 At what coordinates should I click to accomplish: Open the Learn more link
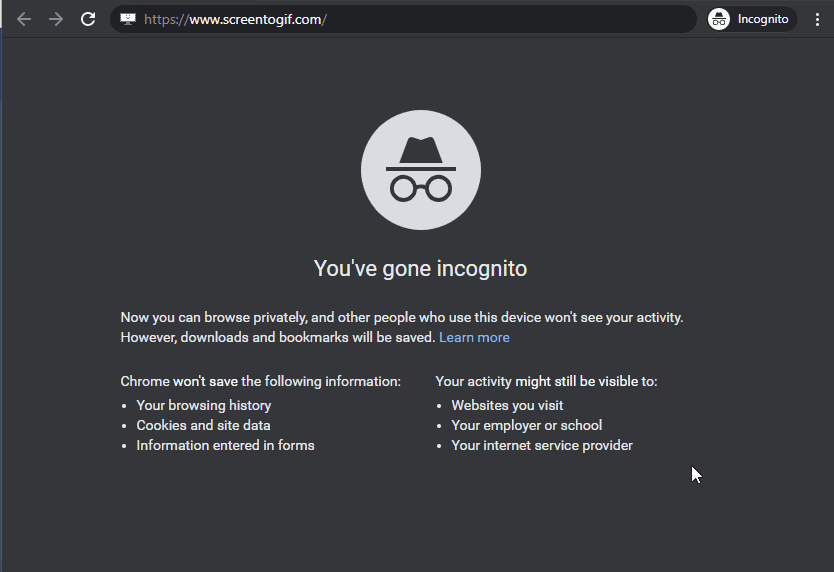pyautogui.click(x=474, y=337)
